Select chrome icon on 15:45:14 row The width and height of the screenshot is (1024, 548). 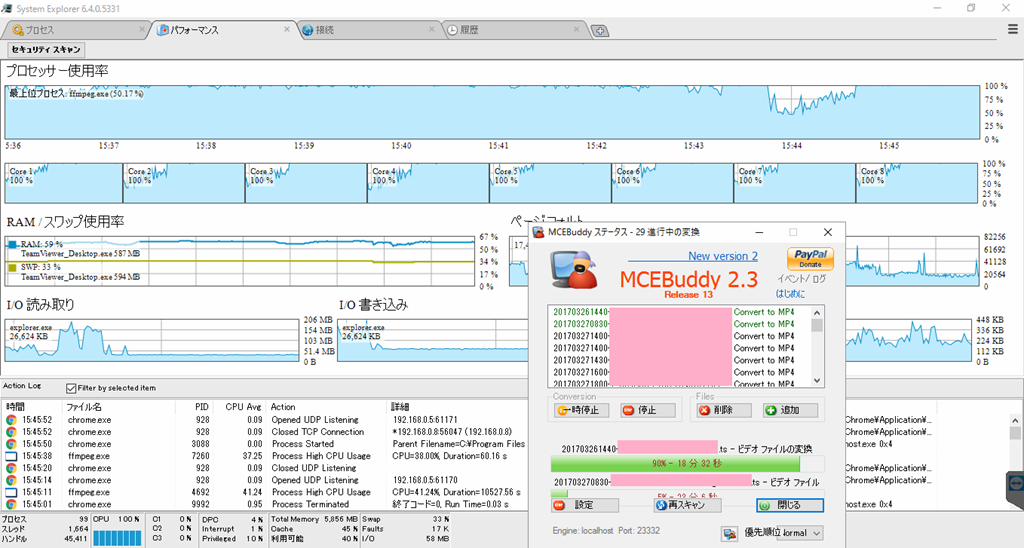[11, 480]
